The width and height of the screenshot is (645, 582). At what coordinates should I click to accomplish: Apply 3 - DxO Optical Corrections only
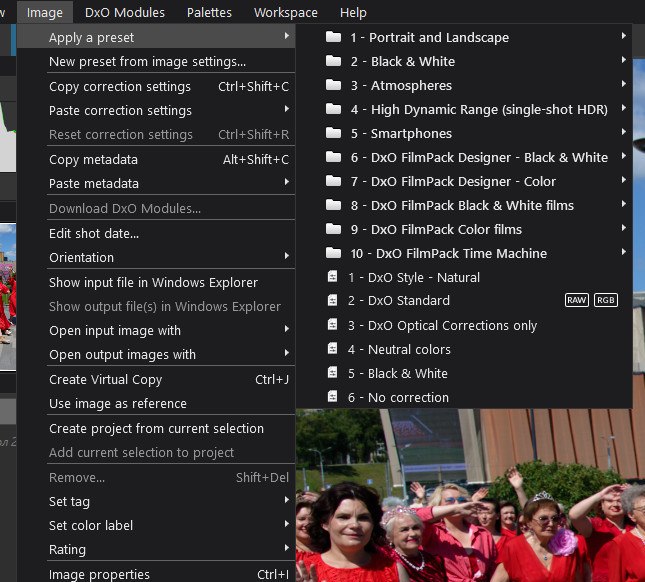pos(464,325)
